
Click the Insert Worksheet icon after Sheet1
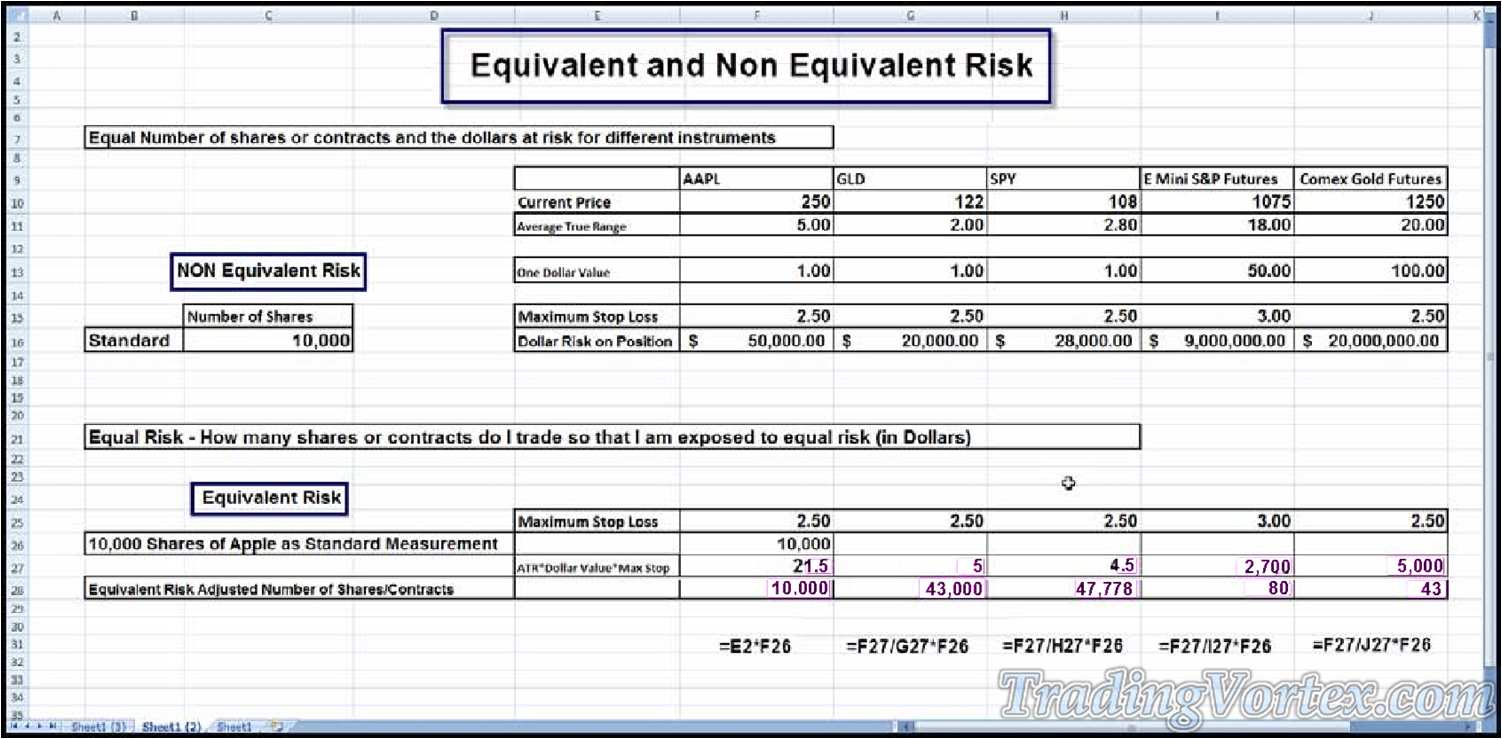pyautogui.click(x=276, y=728)
